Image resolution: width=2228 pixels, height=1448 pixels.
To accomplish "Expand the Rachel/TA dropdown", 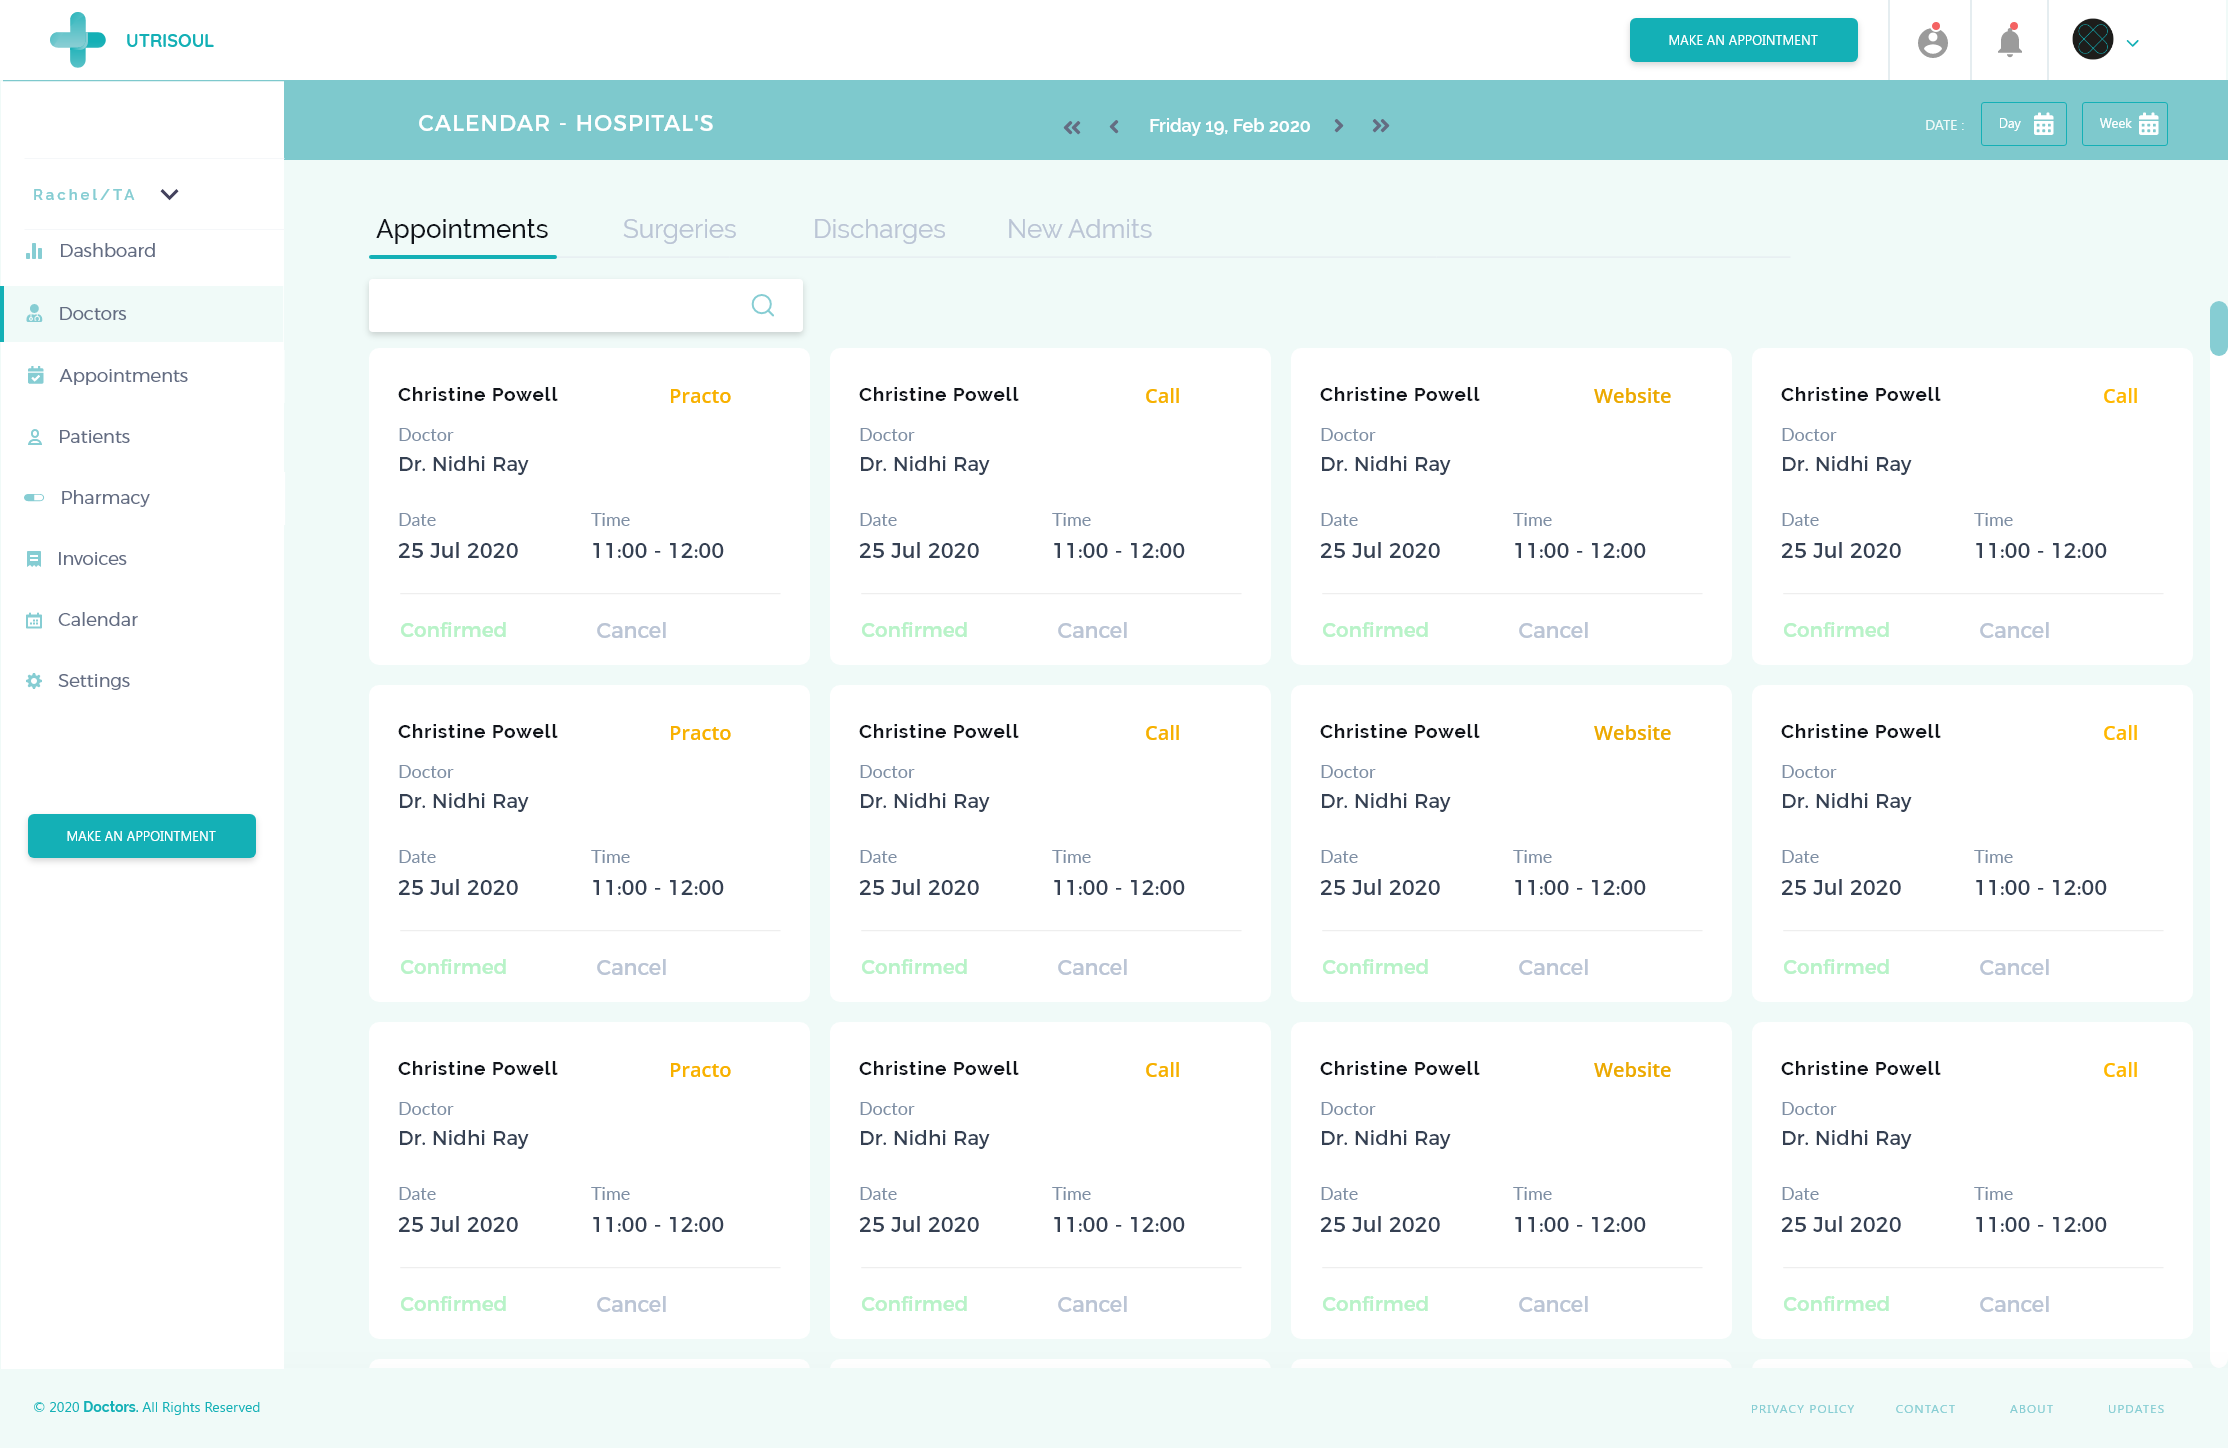I will [169, 194].
